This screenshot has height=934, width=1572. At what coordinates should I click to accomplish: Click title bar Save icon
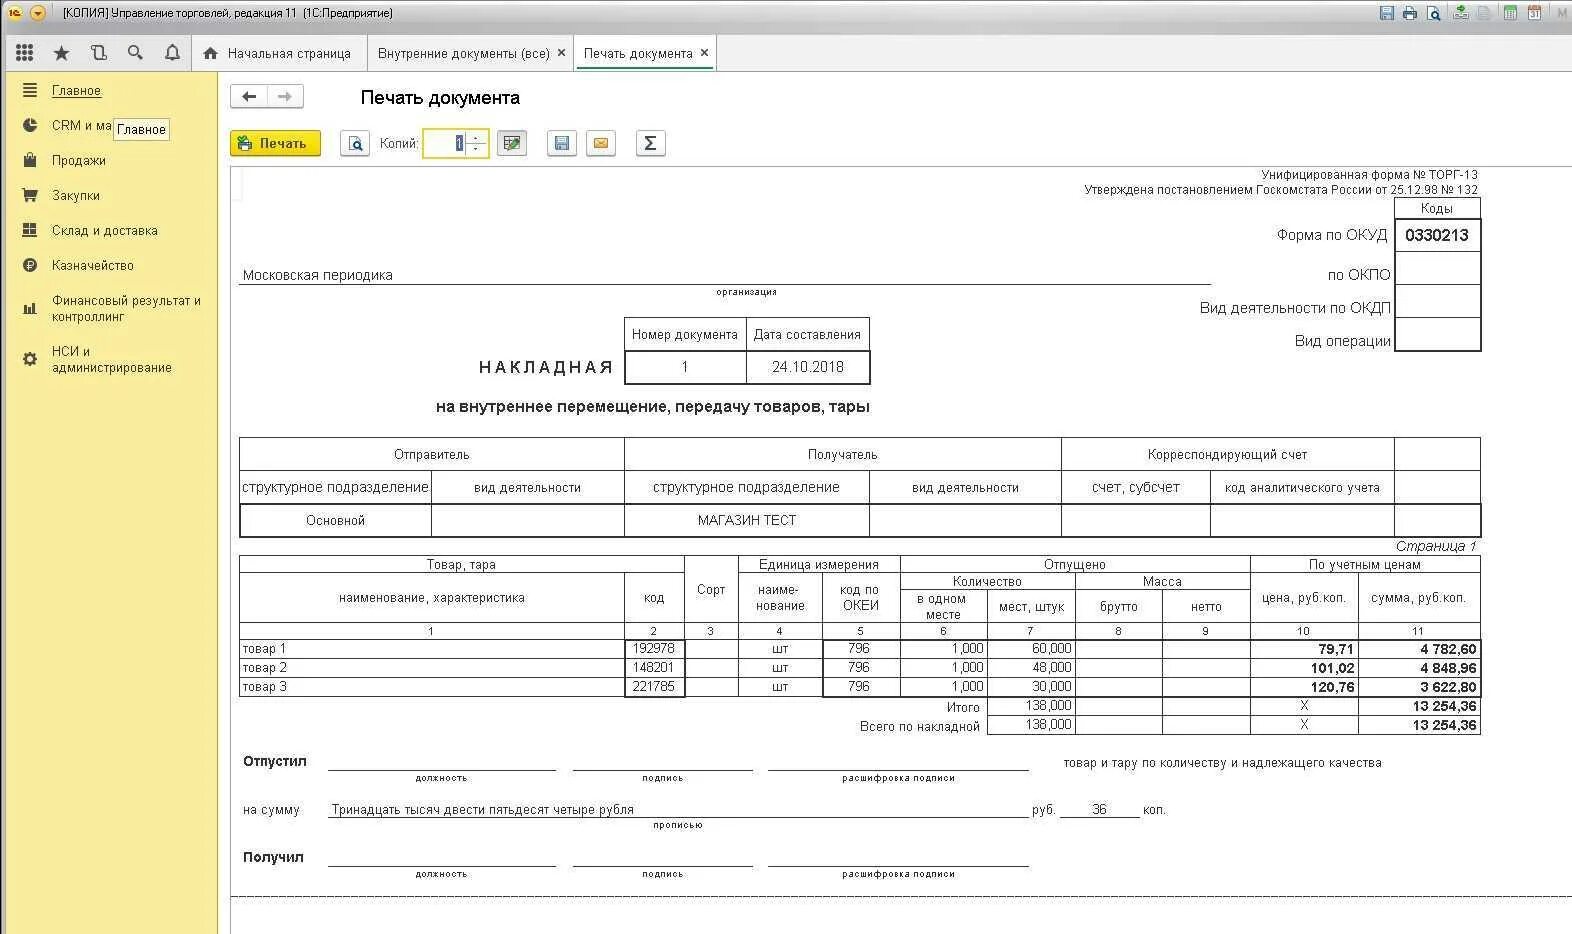point(1387,13)
